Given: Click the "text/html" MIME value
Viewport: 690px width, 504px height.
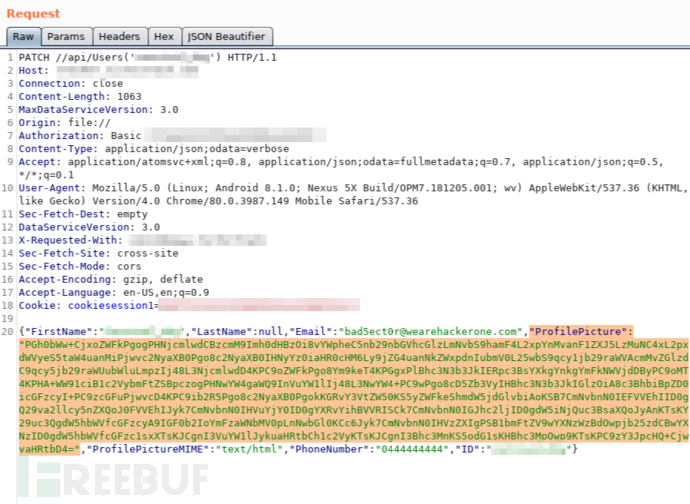Looking at the screenshot, I should tap(249, 449).
